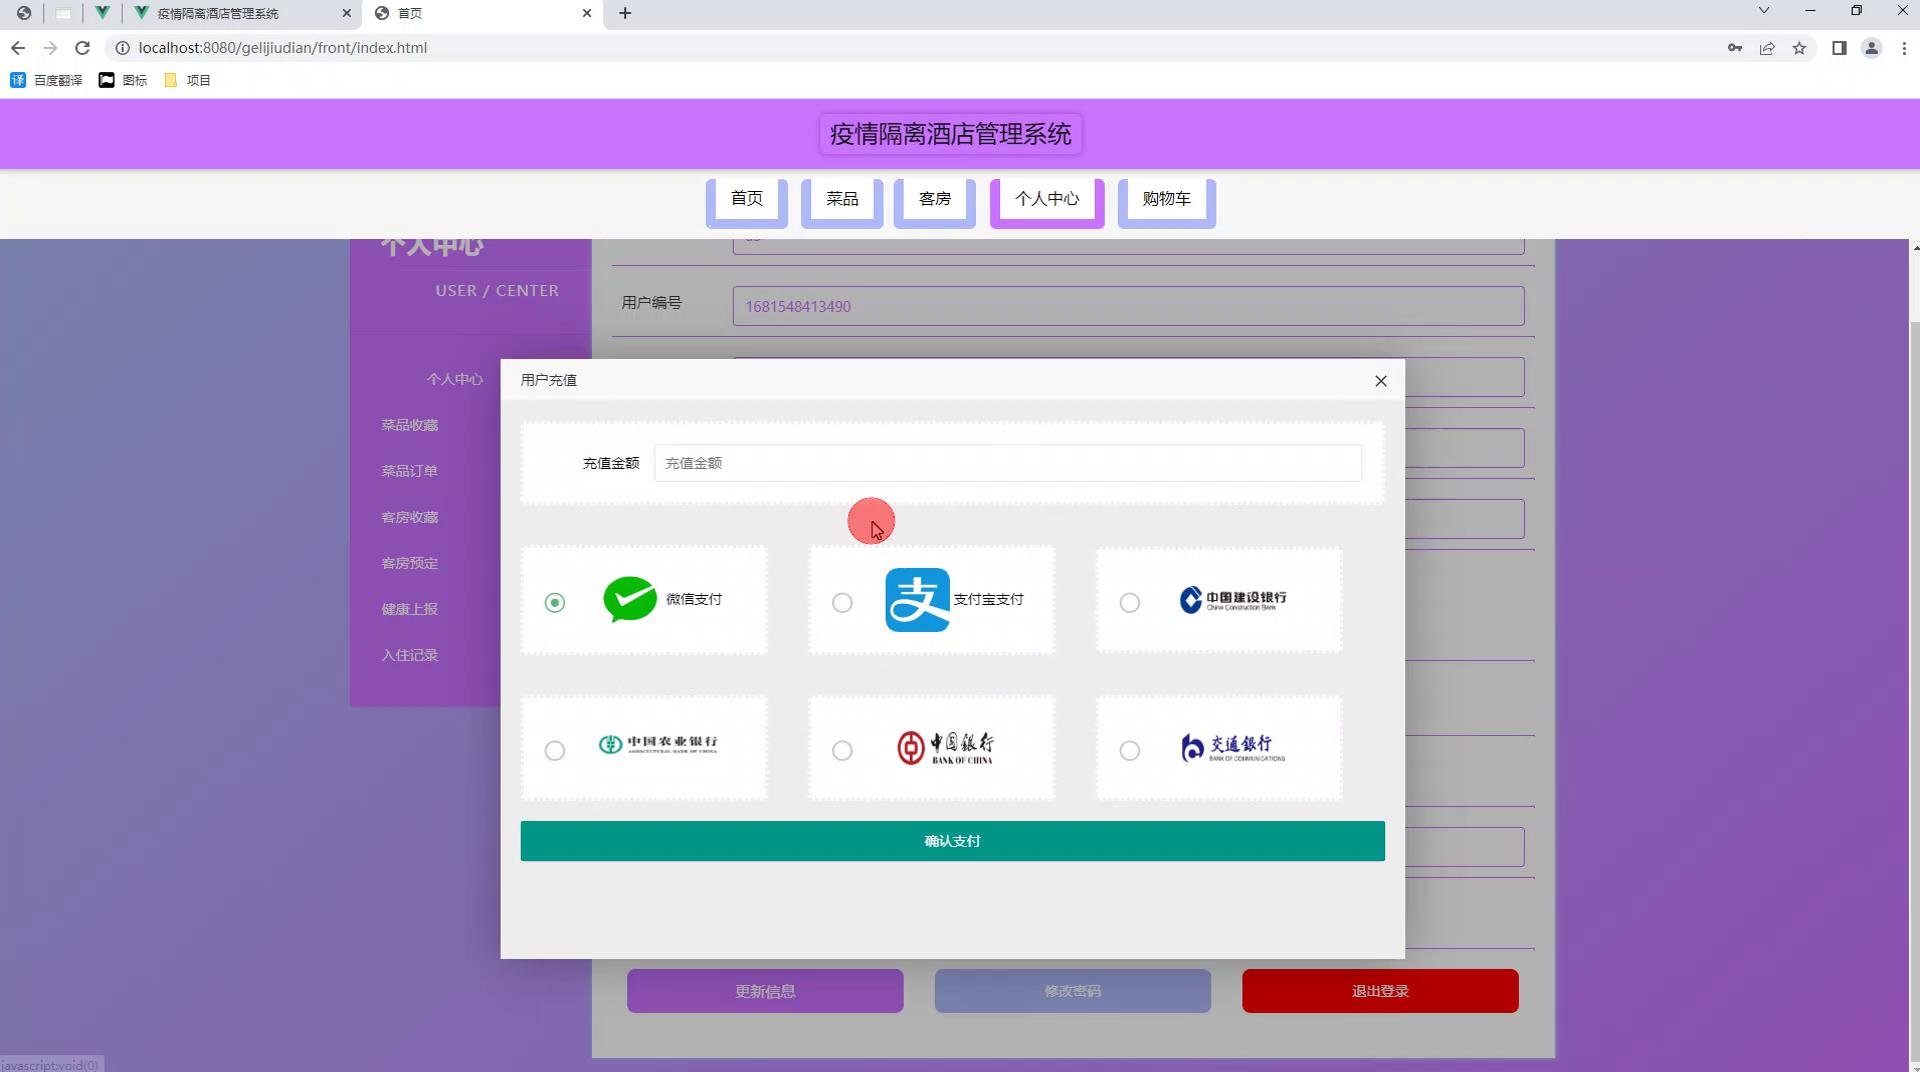Viewport: 1920px width, 1072px height.
Task: Open 菜品订单 in sidebar
Action: pos(409,471)
